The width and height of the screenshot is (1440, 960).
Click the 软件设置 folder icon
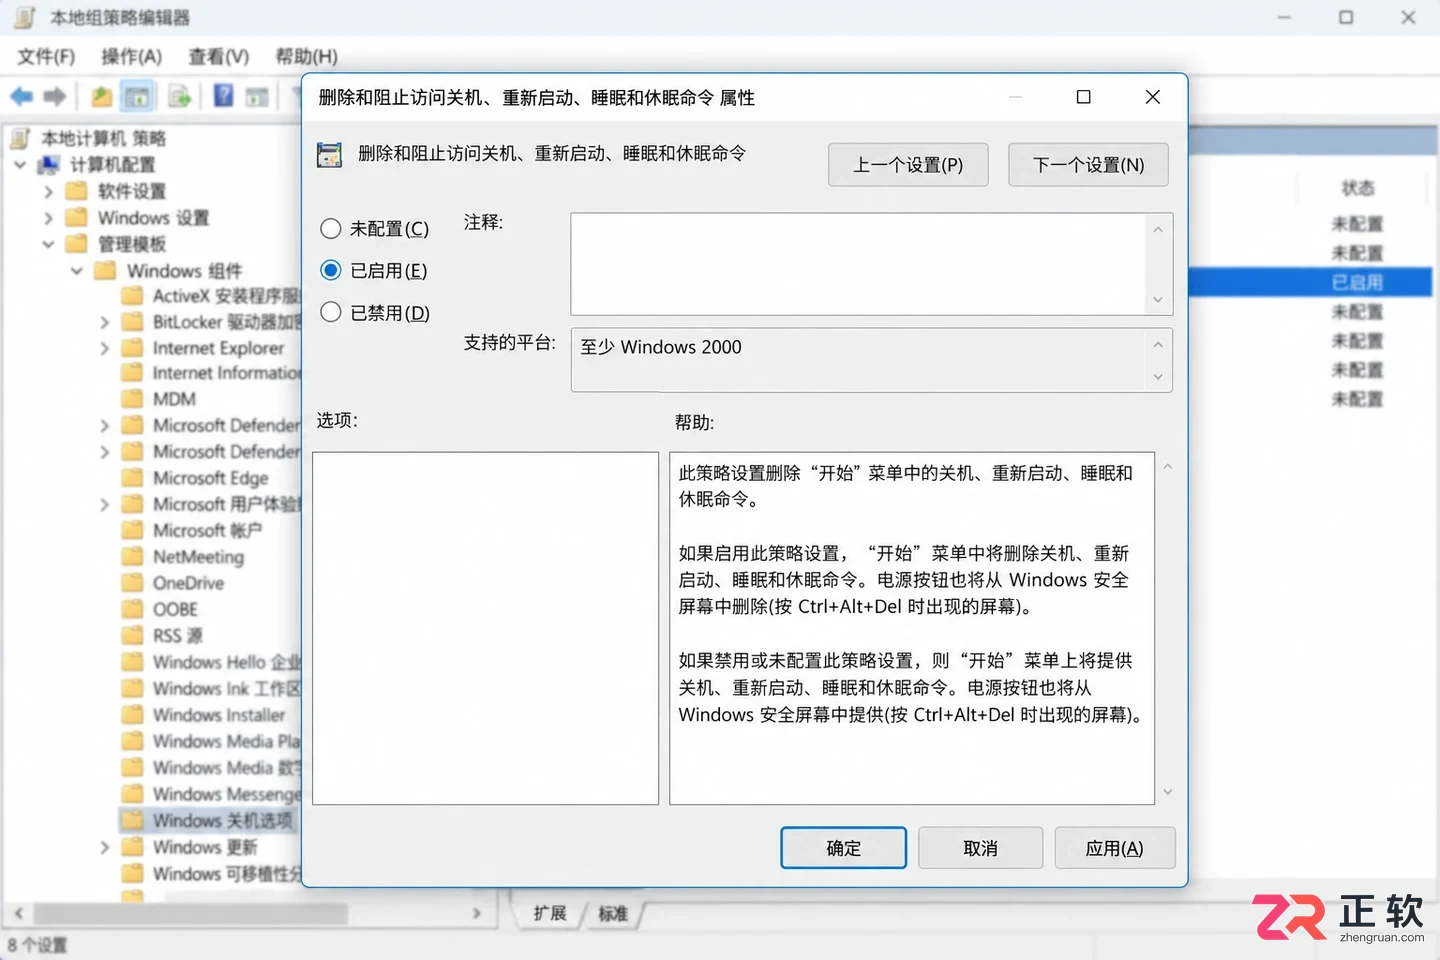click(x=77, y=191)
